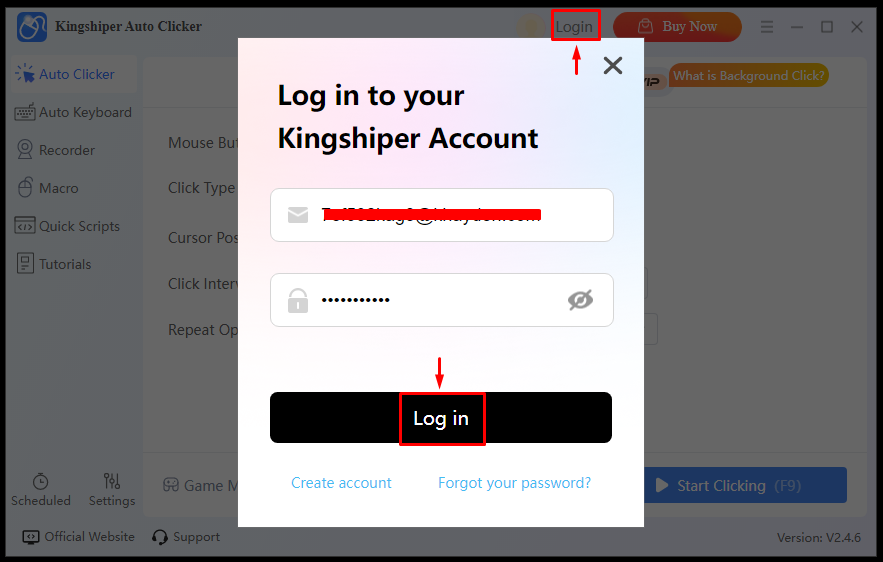Open the Official Website link
Screen dimensions: 883x562
[78, 537]
